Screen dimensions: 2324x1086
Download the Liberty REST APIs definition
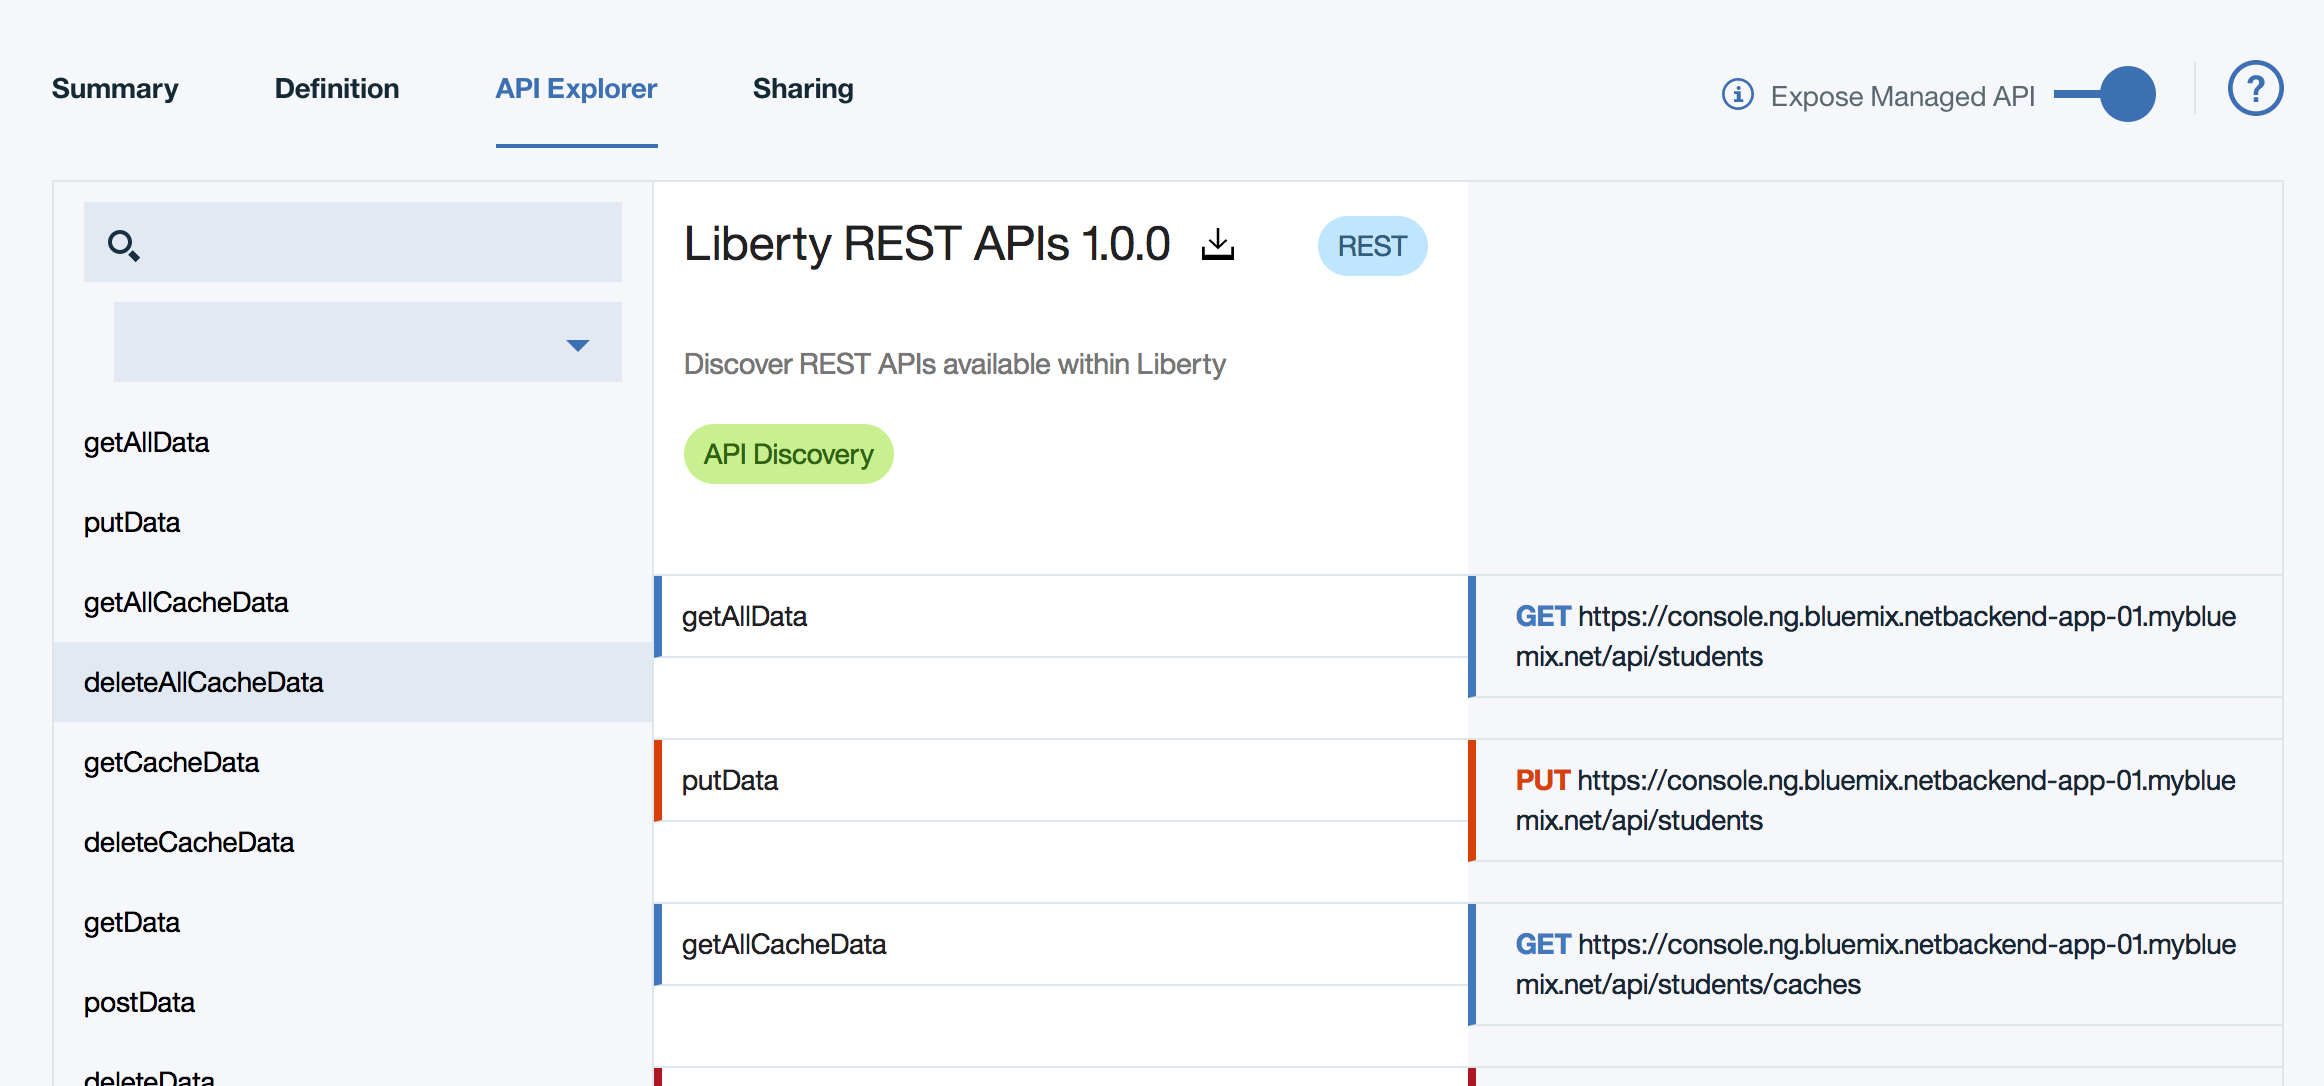click(x=1217, y=244)
